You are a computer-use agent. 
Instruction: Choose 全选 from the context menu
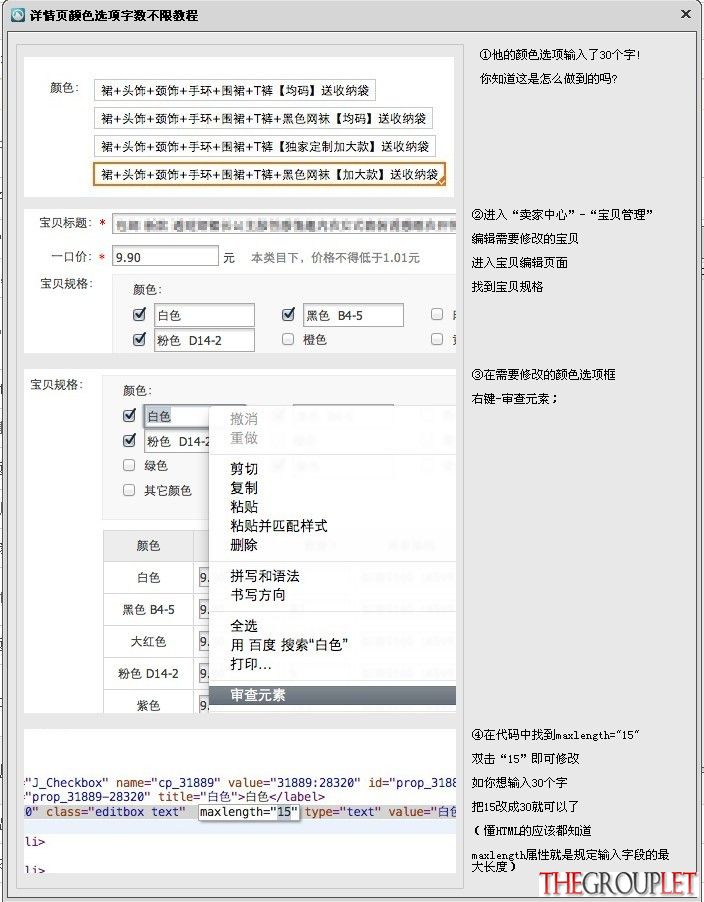244,626
